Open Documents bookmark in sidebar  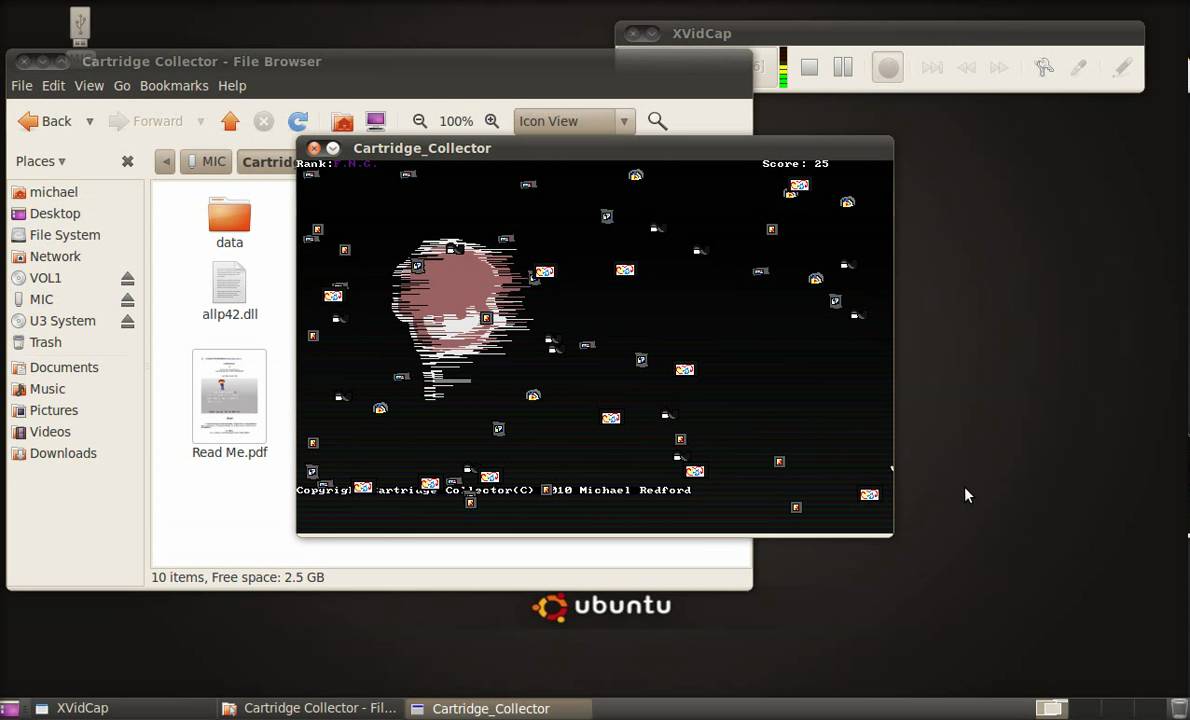[x=56, y=367]
